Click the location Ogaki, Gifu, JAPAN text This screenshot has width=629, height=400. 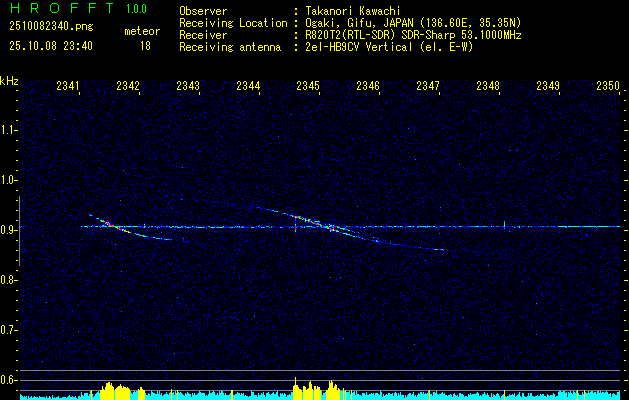coord(413,23)
